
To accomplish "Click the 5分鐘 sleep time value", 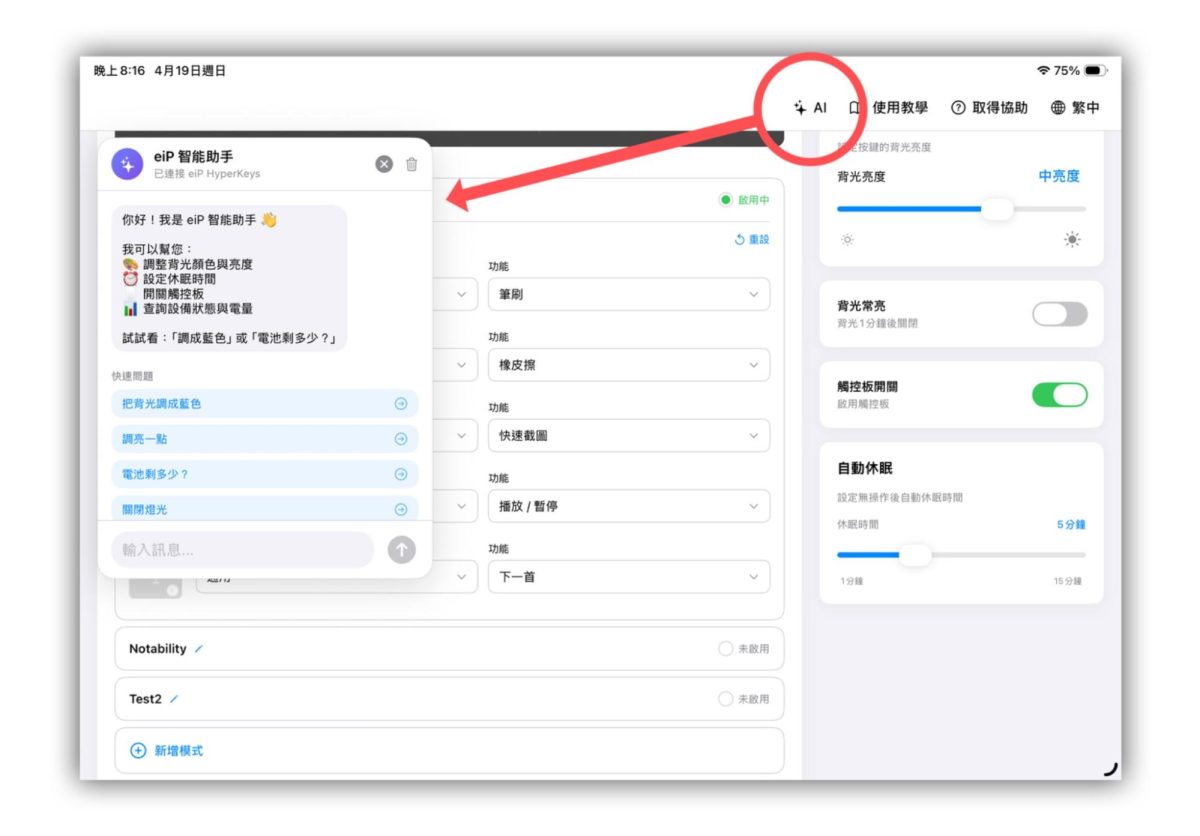I will [x=1071, y=524].
